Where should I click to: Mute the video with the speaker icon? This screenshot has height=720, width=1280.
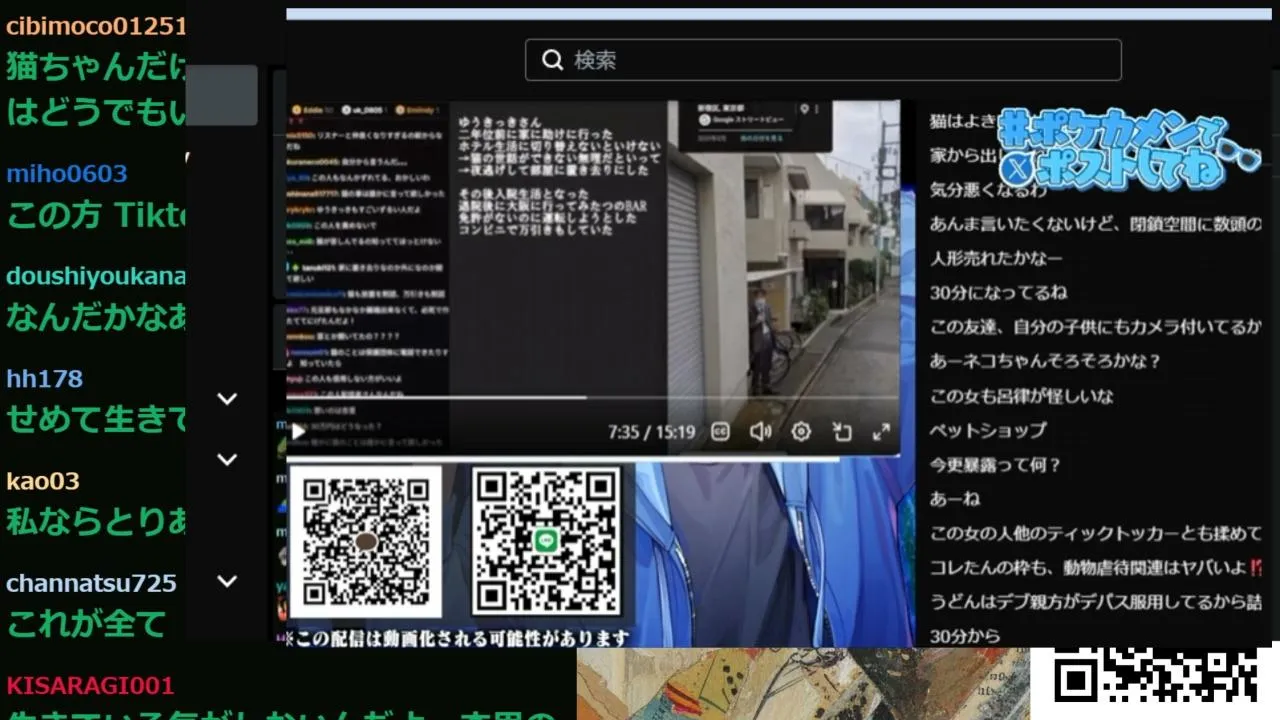pyautogui.click(x=760, y=432)
